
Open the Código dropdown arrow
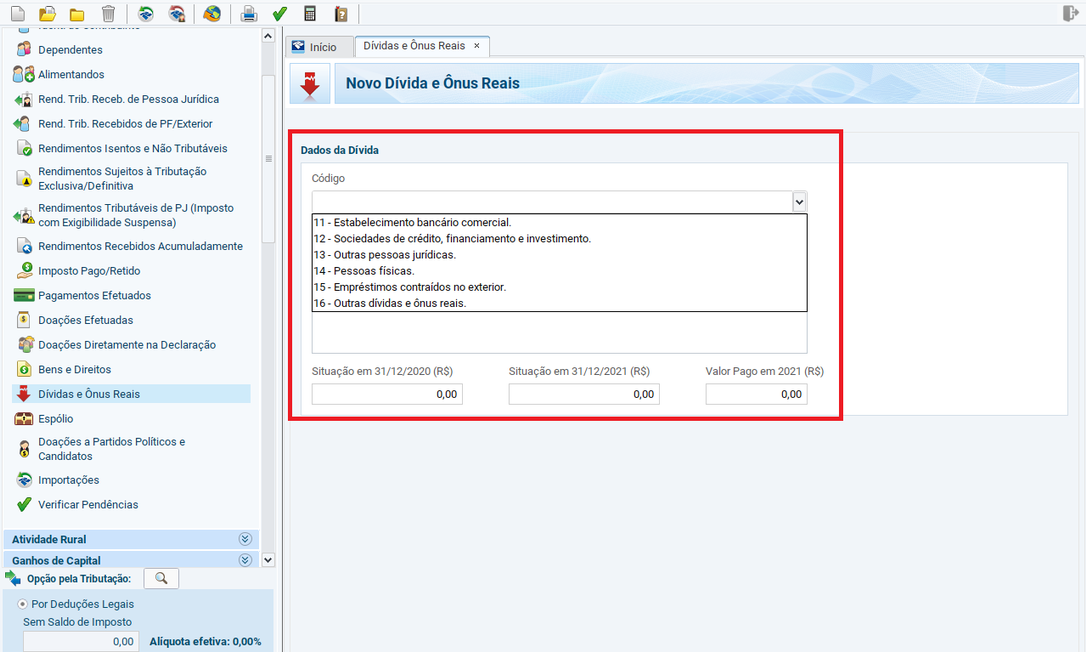[x=799, y=202]
